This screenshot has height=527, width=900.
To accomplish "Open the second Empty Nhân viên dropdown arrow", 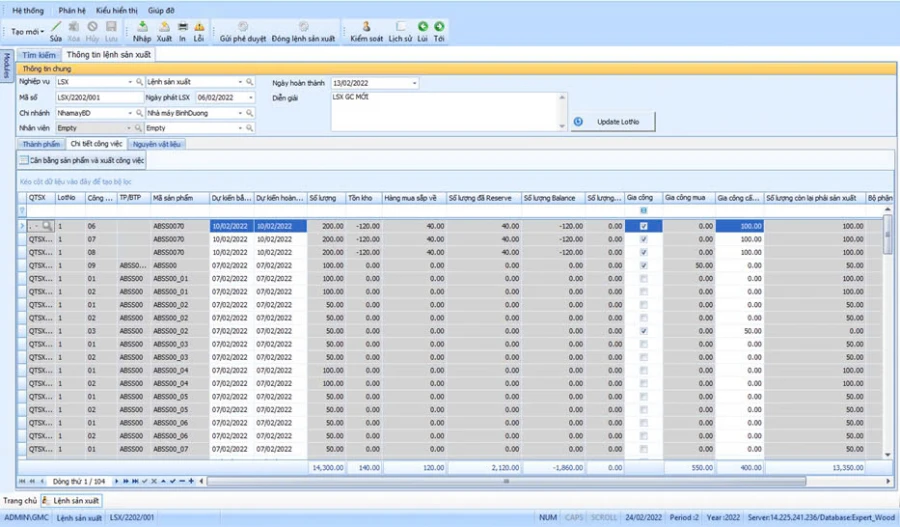I will click(x=240, y=128).
